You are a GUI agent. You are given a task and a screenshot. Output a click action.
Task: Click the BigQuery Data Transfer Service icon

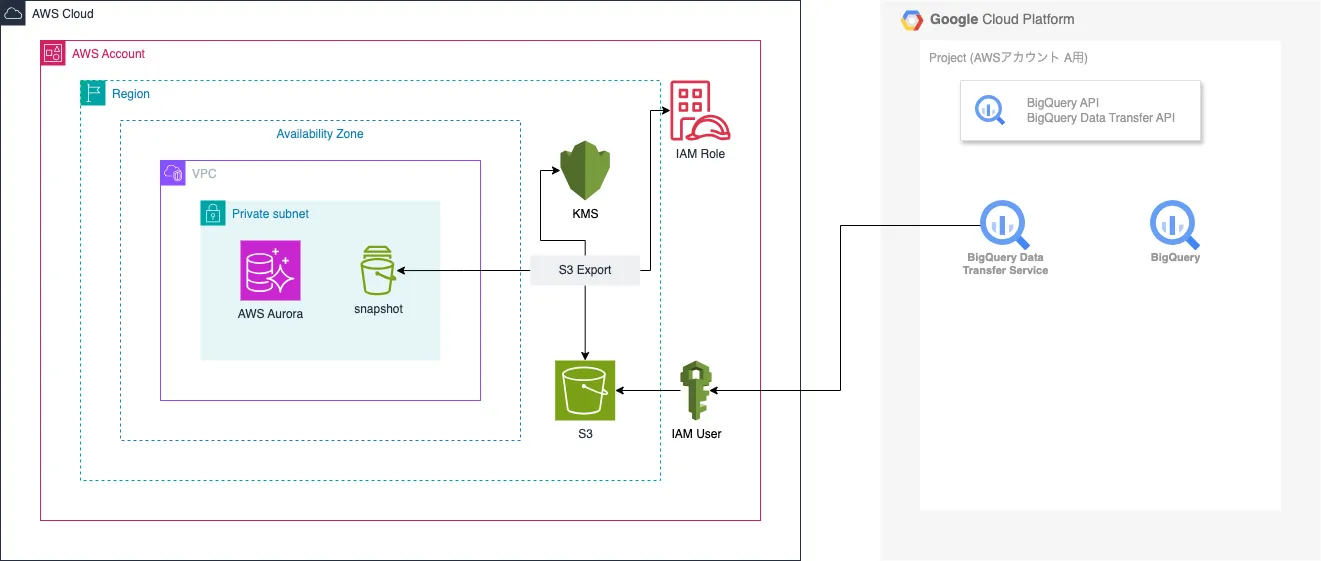(1004, 224)
